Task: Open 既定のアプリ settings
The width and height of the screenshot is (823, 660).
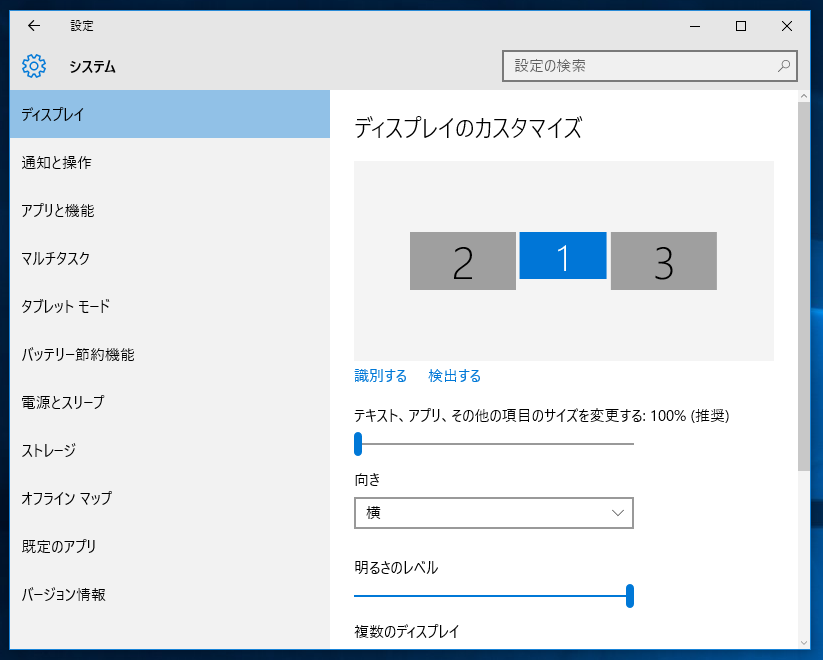Action: (x=170, y=546)
